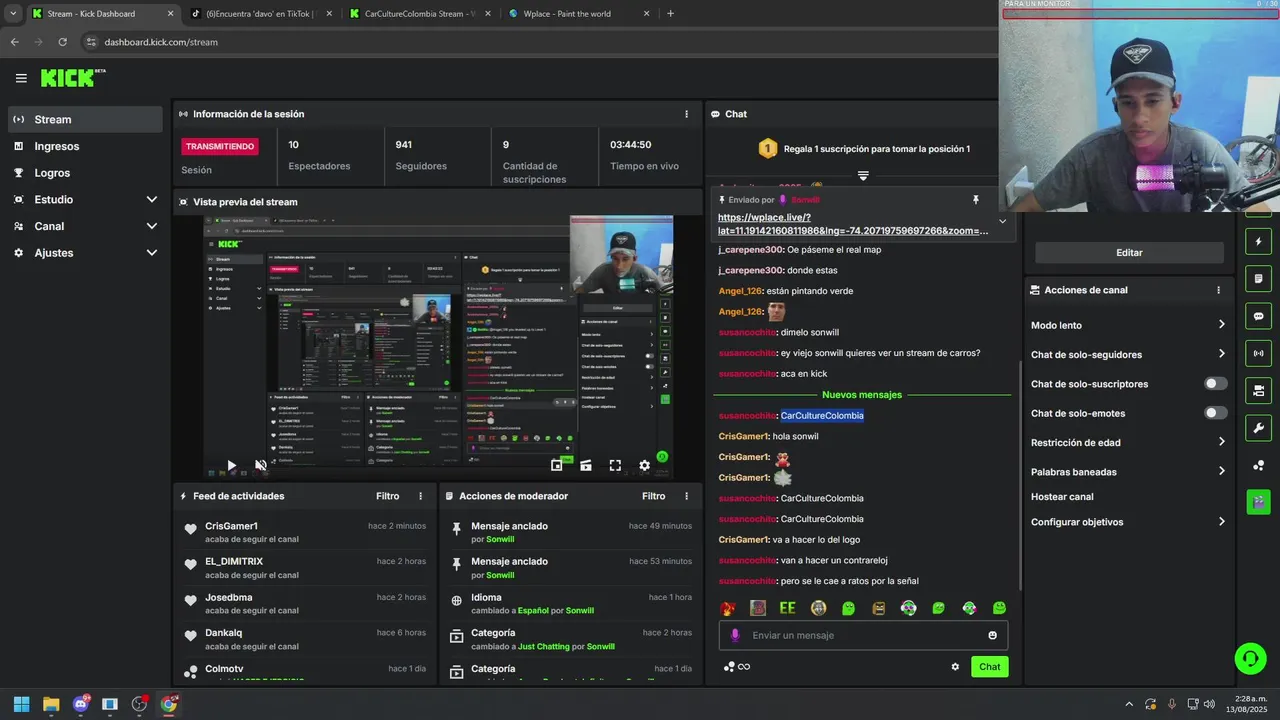Open the green headset support button
The height and width of the screenshot is (720, 1280).
click(x=1250, y=658)
